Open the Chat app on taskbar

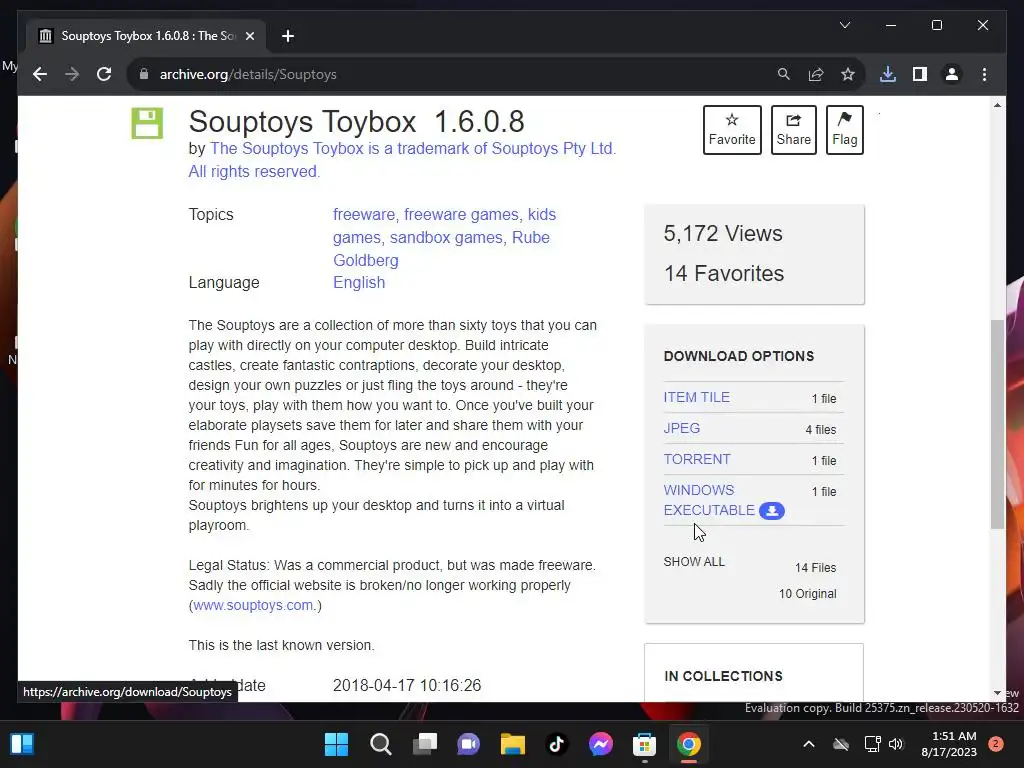tap(468, 744)
